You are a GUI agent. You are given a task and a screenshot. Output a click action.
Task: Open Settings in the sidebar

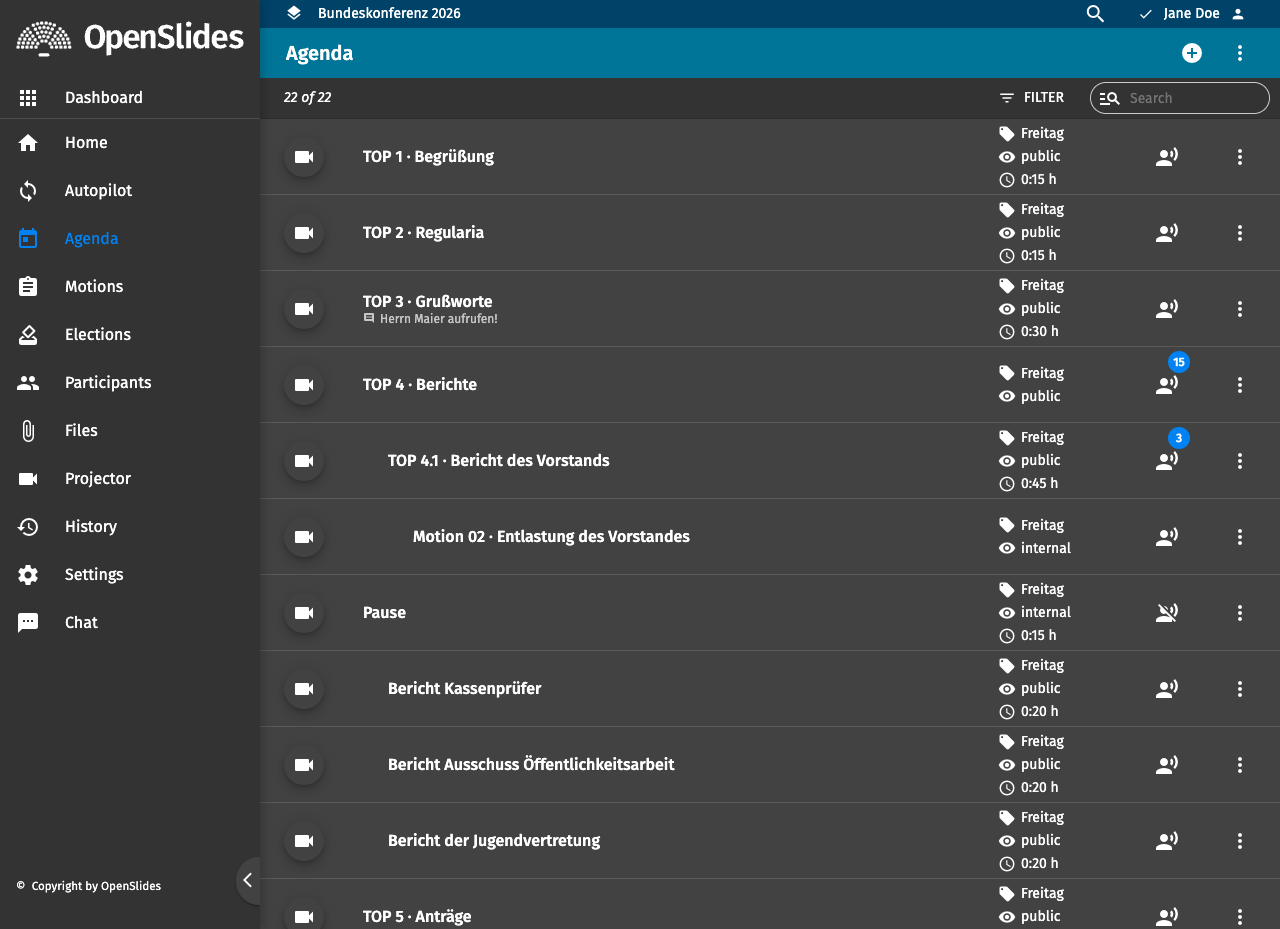[x=130, y=575]
